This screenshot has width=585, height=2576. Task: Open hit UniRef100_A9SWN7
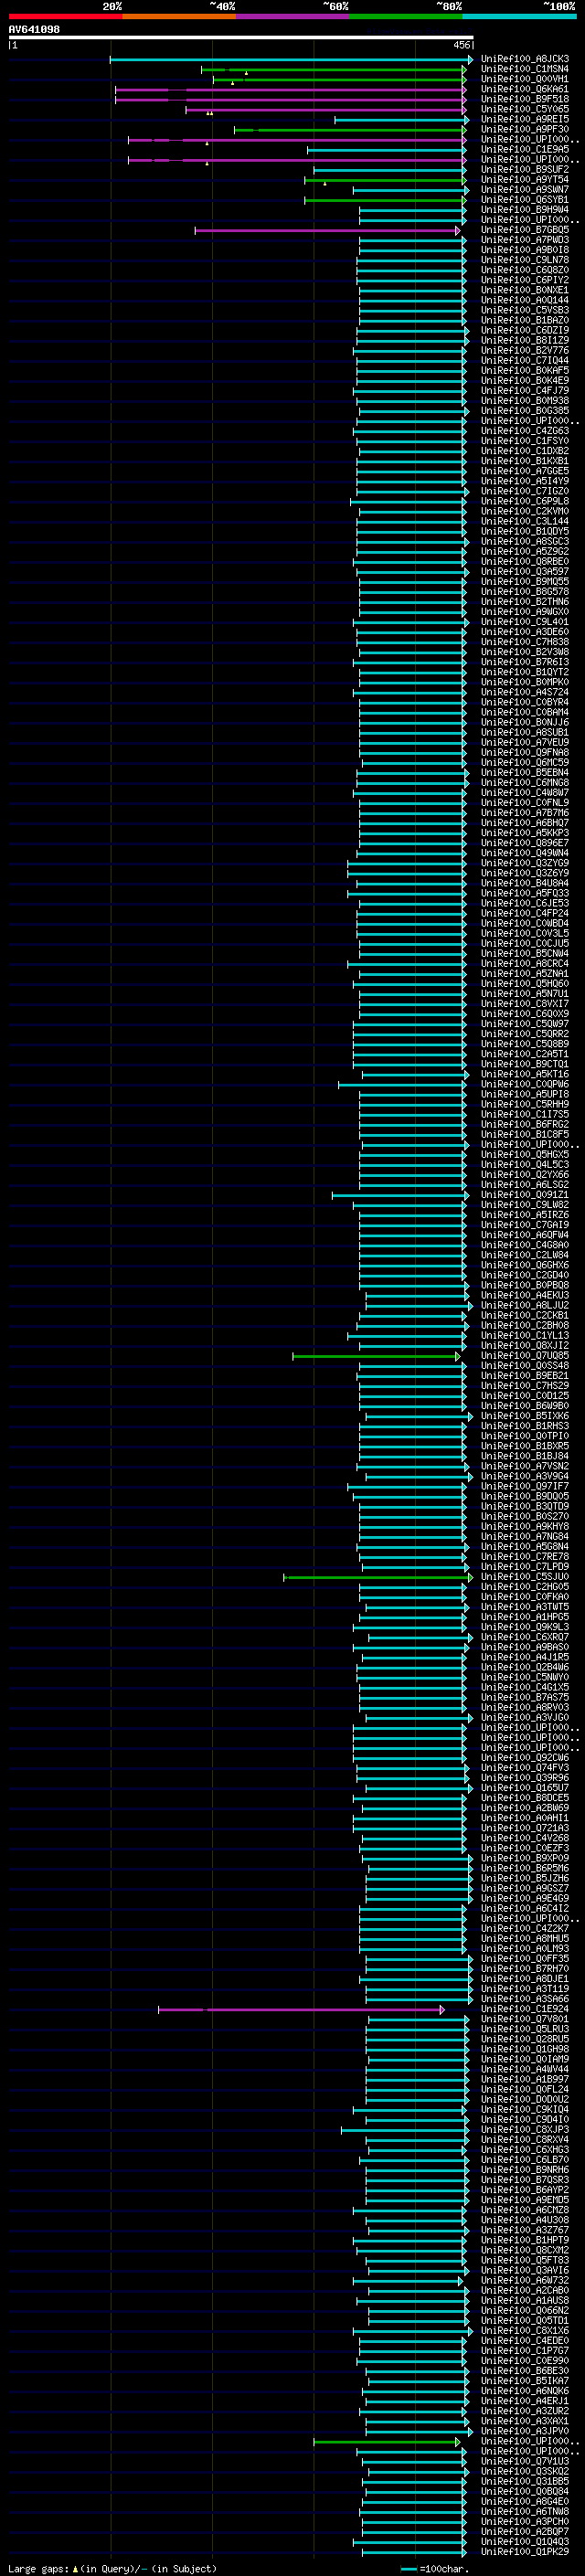pos(525,189)
